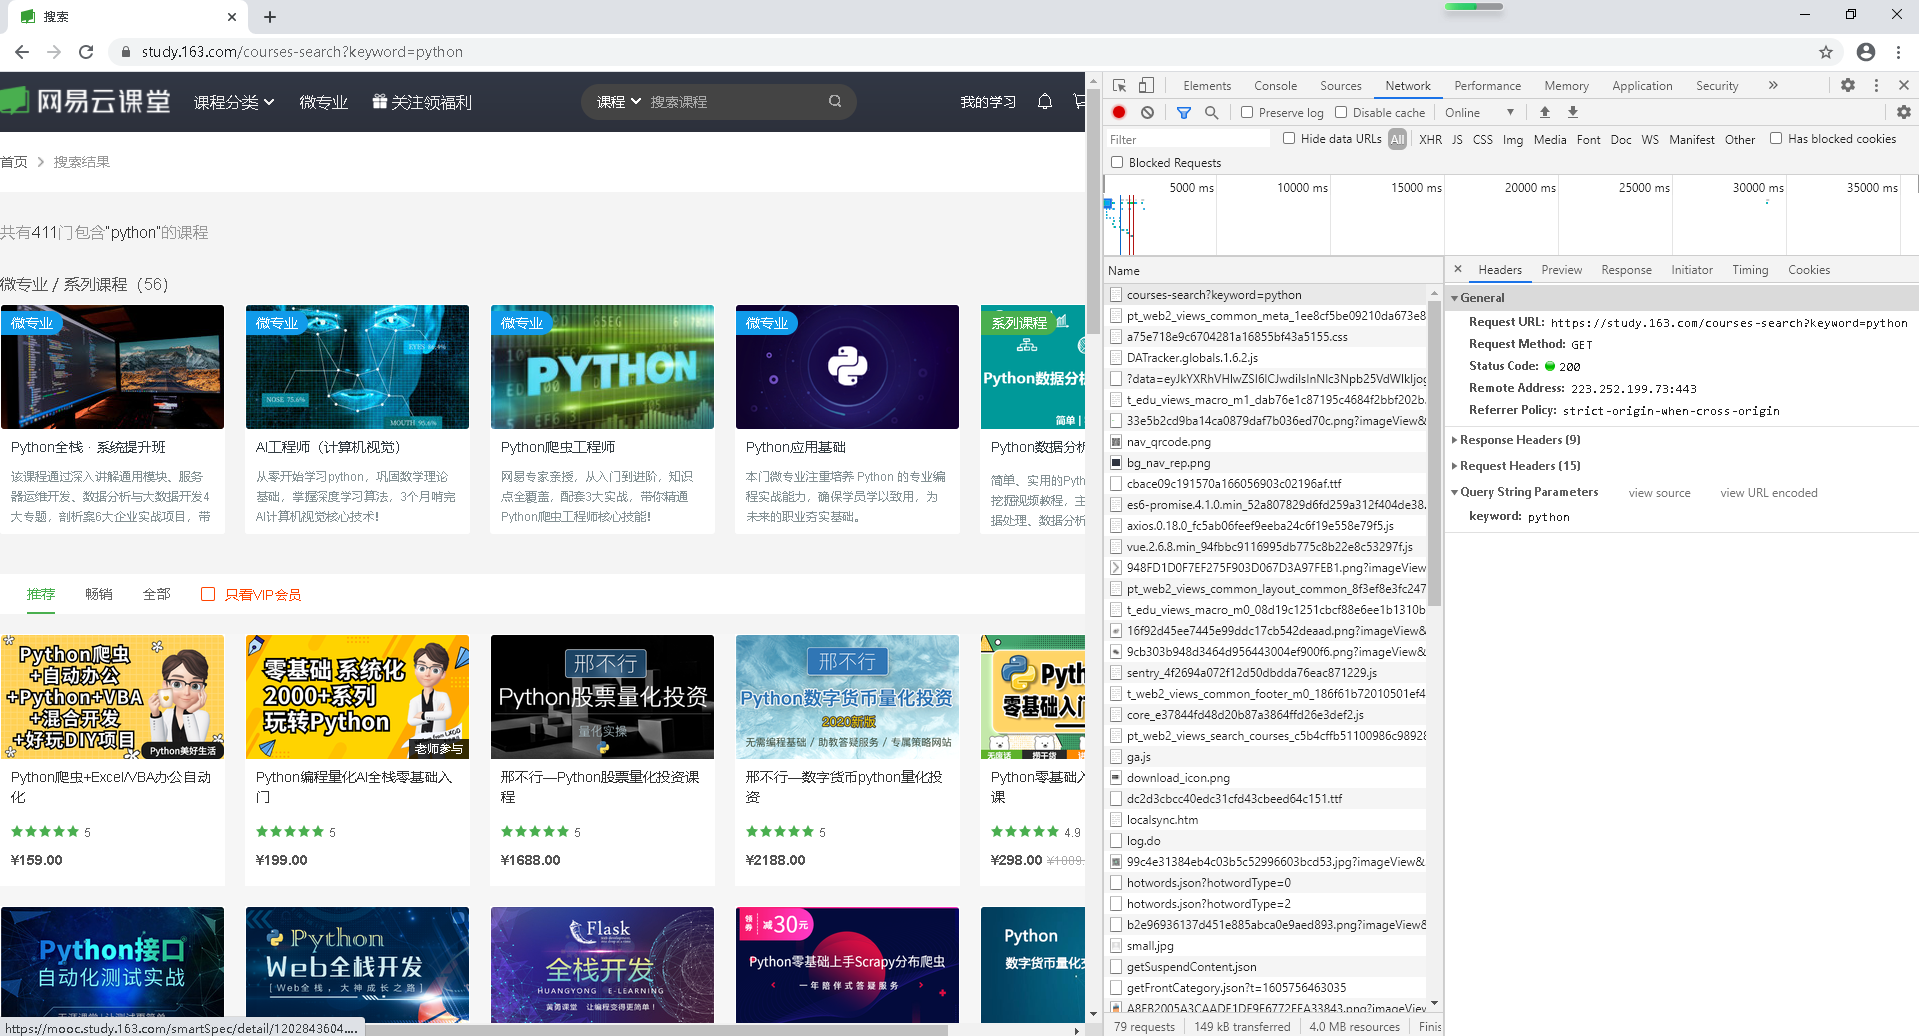Screen dimensions: 1919x1036
Task: Open the Response tab of request
Action: 1626,270
